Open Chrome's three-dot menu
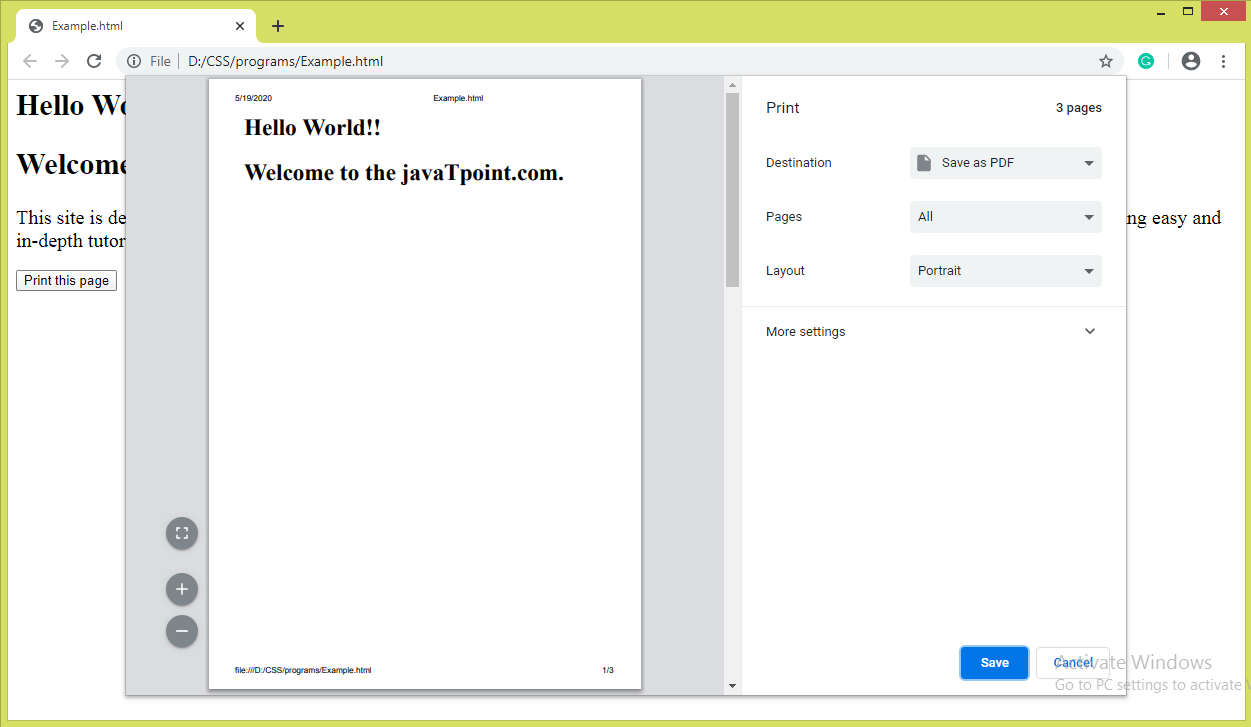 pyautogui.click(x=1223, y=61)
